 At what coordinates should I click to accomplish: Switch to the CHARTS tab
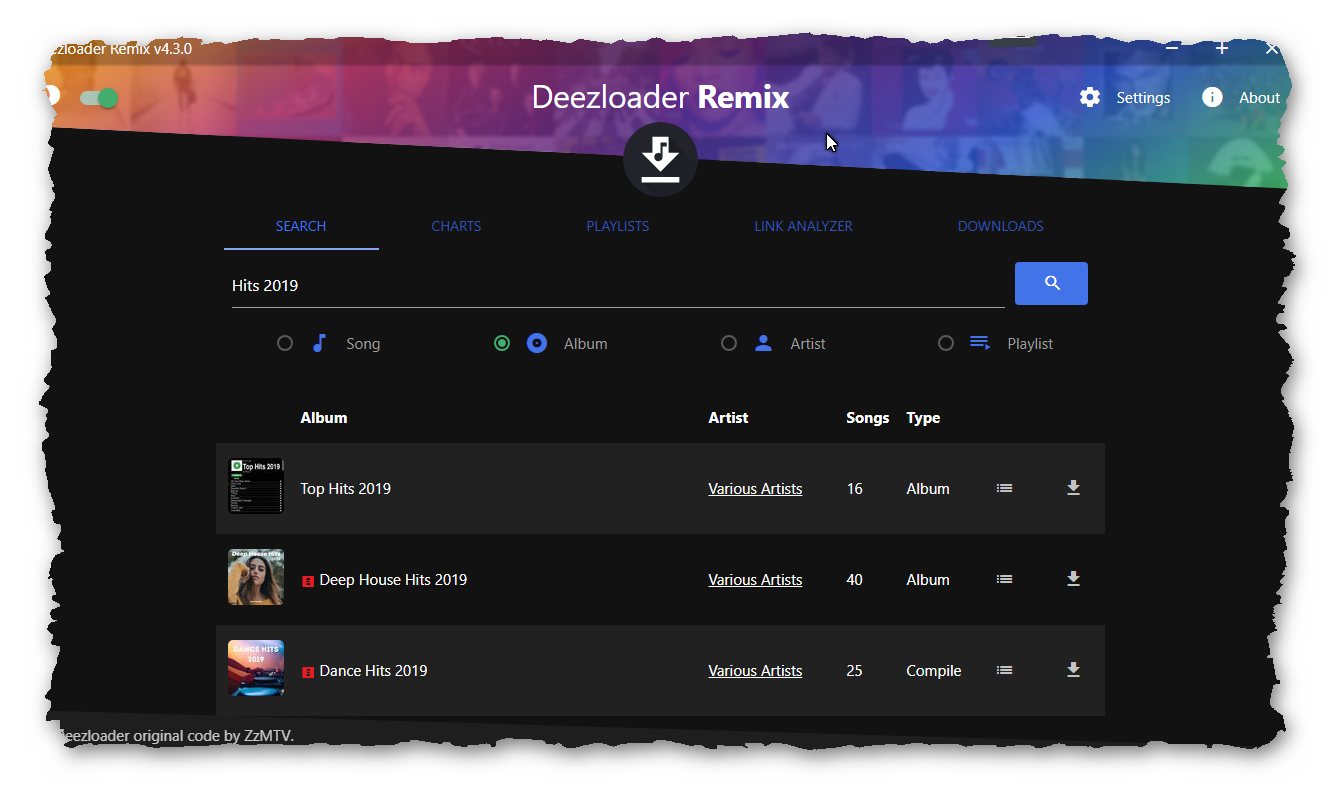pyautogui.click(x=456, y=226)
